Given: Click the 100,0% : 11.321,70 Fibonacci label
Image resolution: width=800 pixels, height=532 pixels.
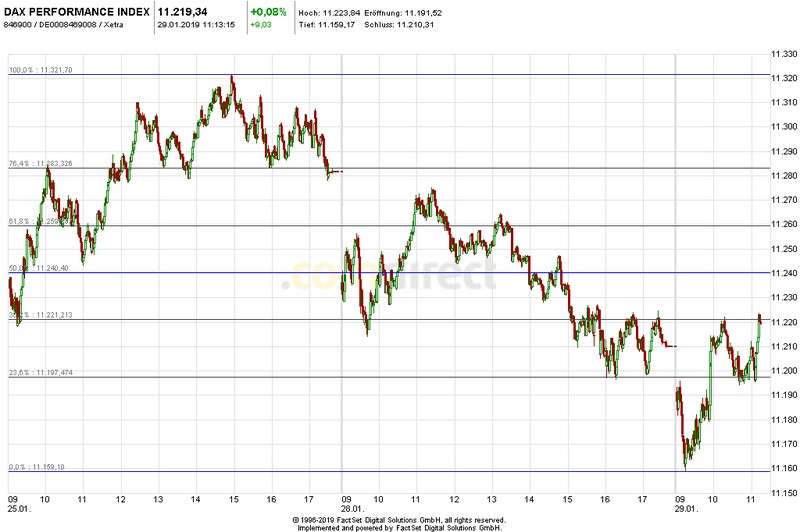Looking at the screenshot, I should [41, 70].
